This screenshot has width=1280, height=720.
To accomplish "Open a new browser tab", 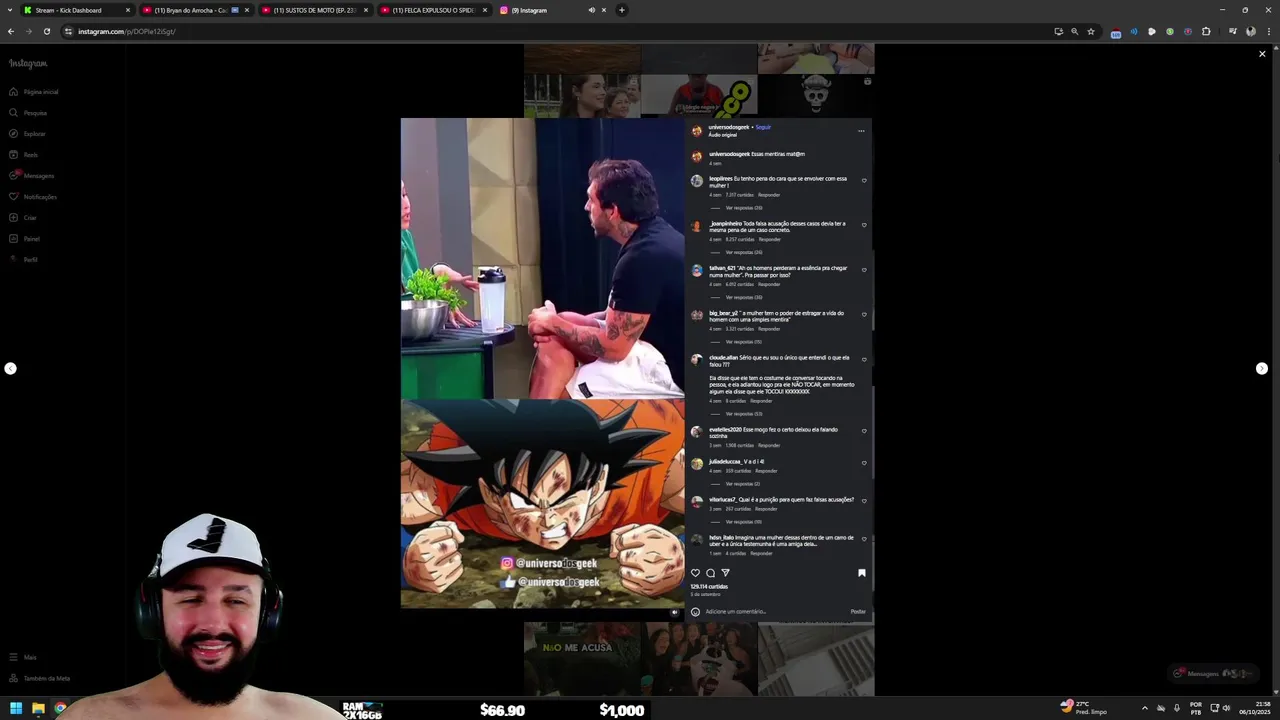I will (x=622, y=10).
